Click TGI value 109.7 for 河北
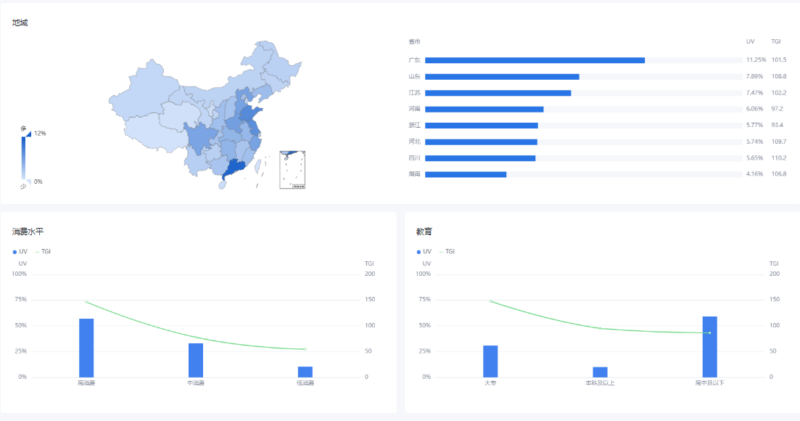 [x=779, y=141]
